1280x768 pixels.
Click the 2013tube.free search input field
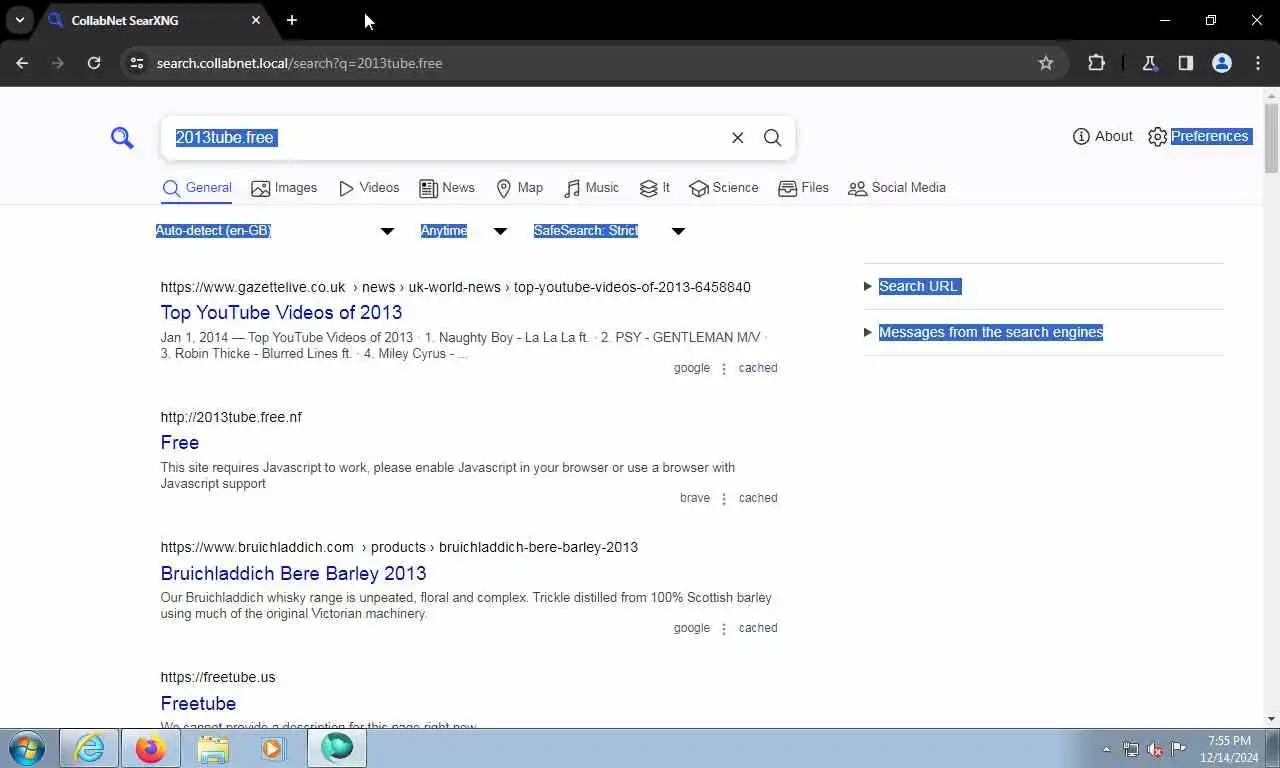click(x=445, y=138)
